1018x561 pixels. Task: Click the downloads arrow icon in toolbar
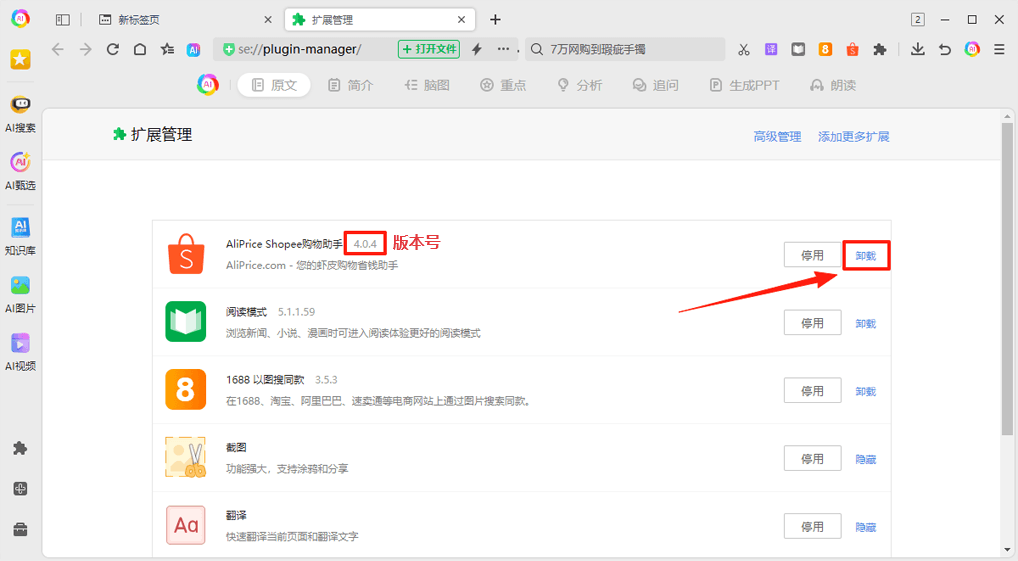coord(917,49)
